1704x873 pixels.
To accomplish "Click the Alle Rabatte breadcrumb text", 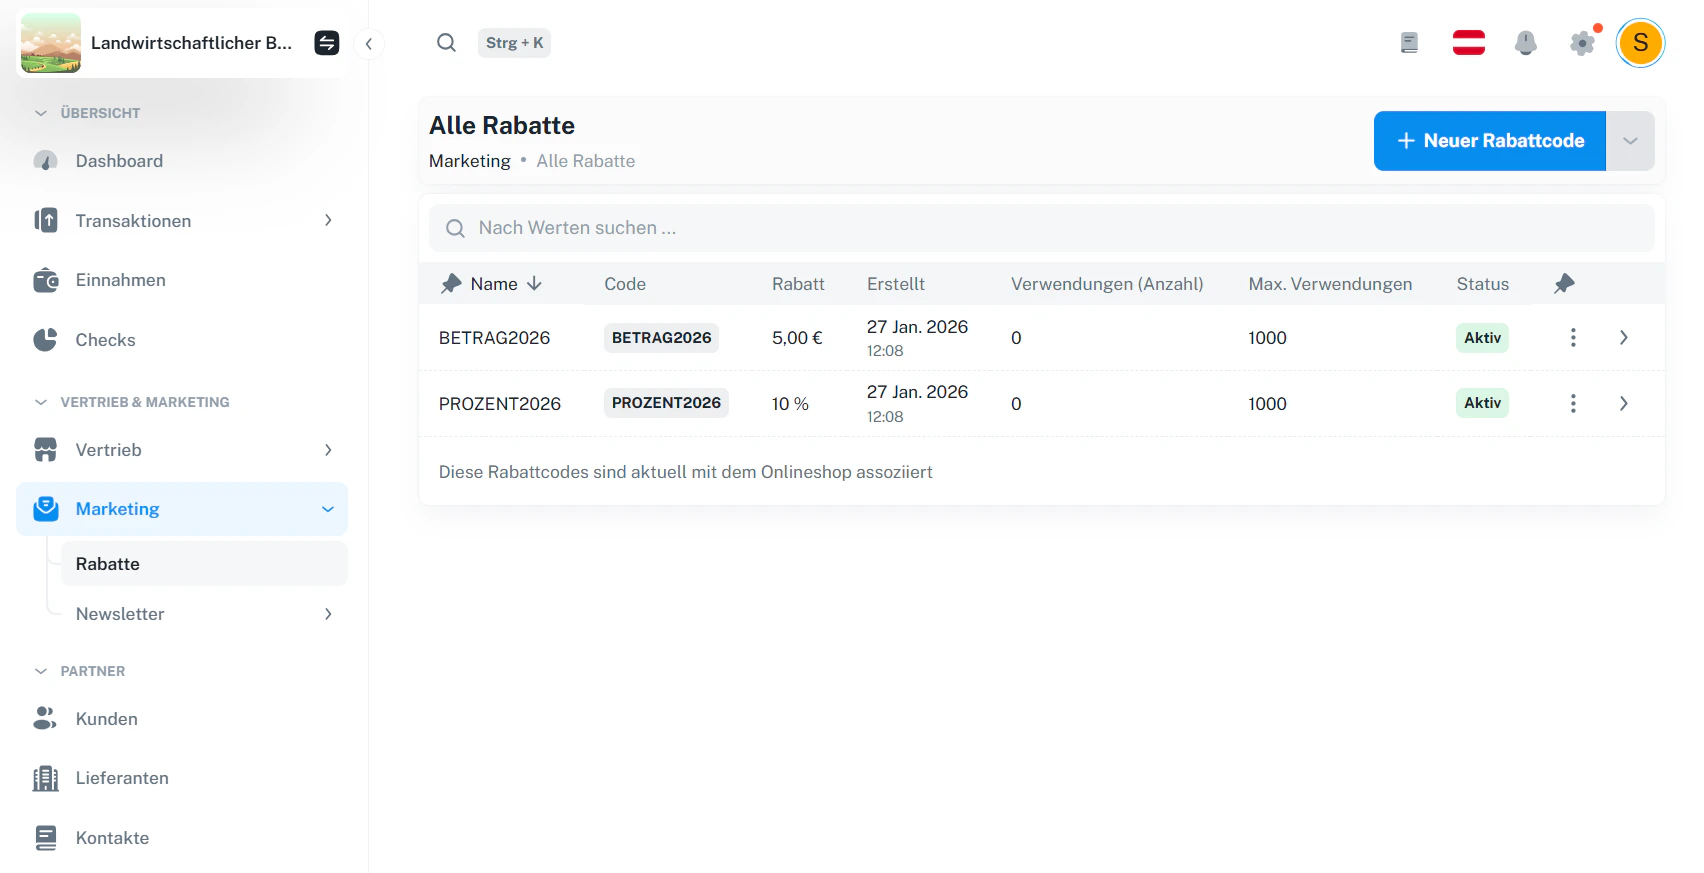I will 586,161.
